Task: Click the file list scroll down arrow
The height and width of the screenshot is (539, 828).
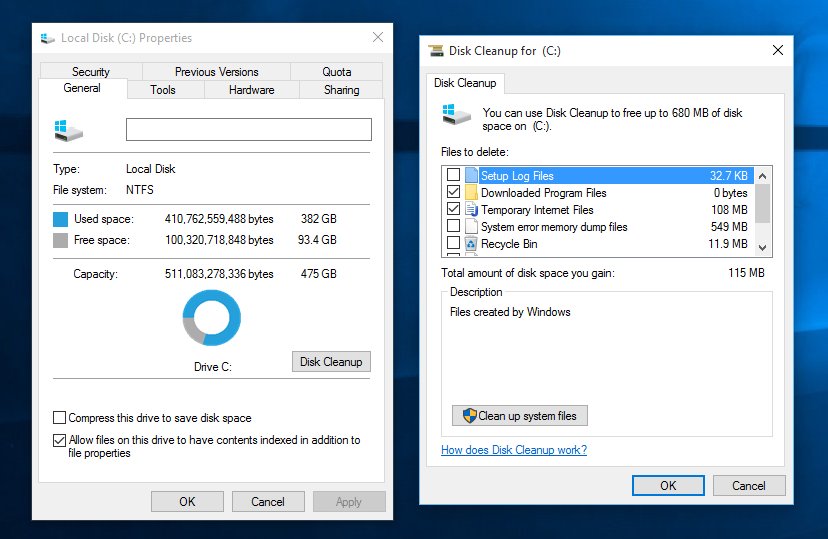Action: (763, 247)
